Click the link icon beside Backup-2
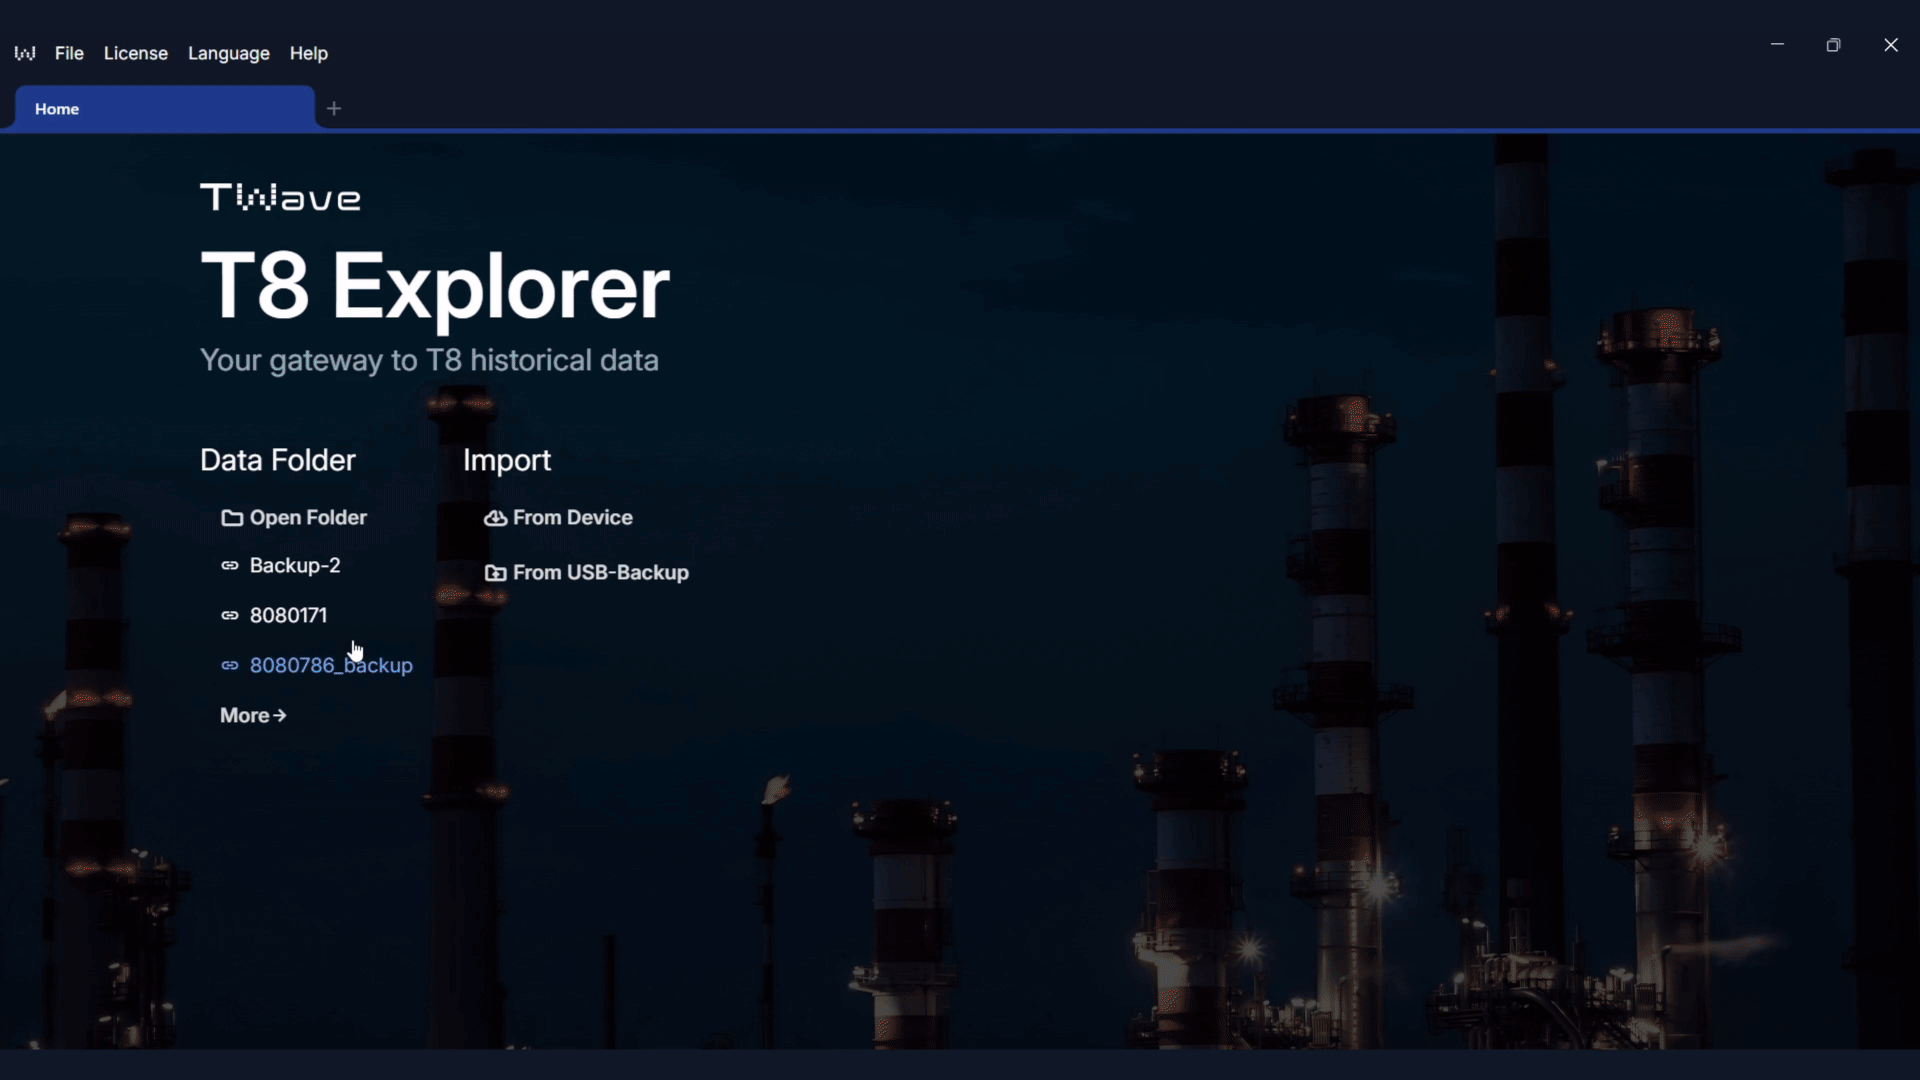This screenshot has height=1080, width=1920. coord(230,565)
